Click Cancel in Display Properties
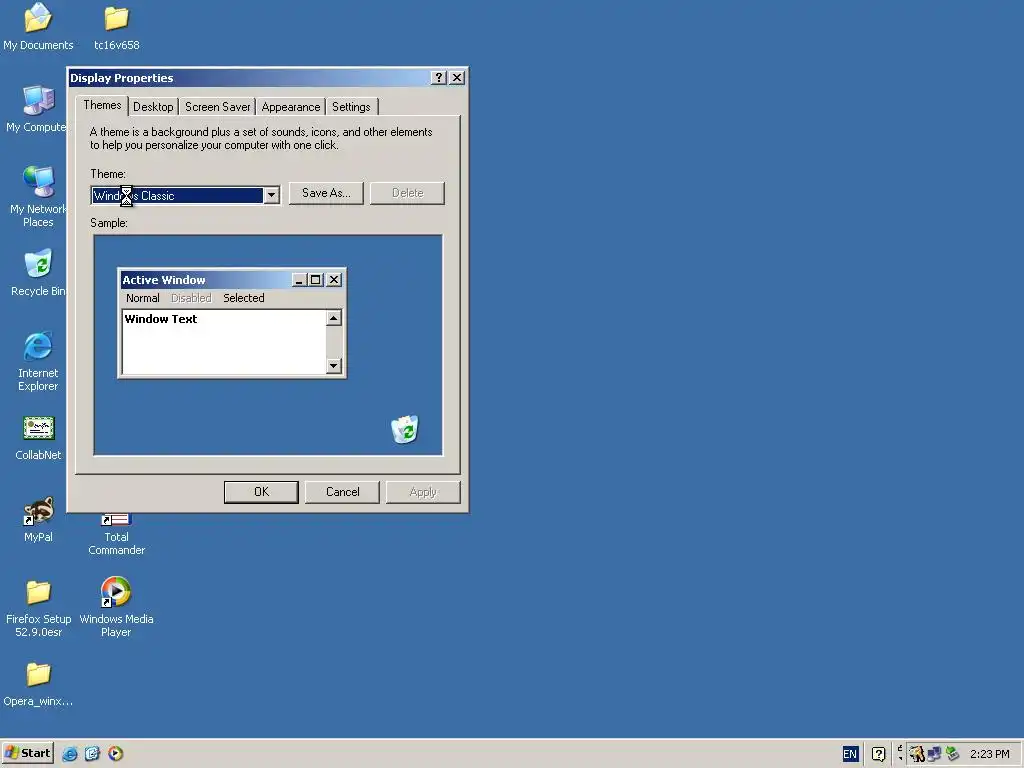This screenshot has width=1024, height=768. pyautogui.click(x=342, y=492)
